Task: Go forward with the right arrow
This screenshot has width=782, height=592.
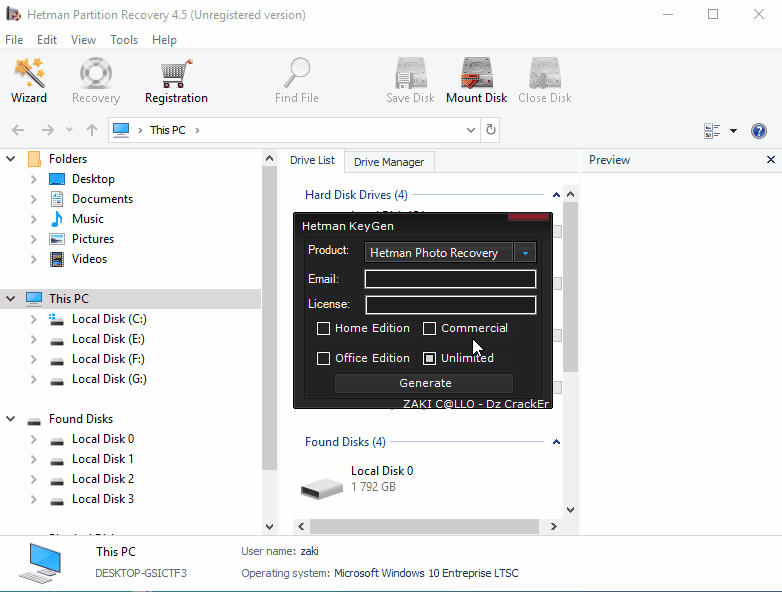Action: (47, 130)
